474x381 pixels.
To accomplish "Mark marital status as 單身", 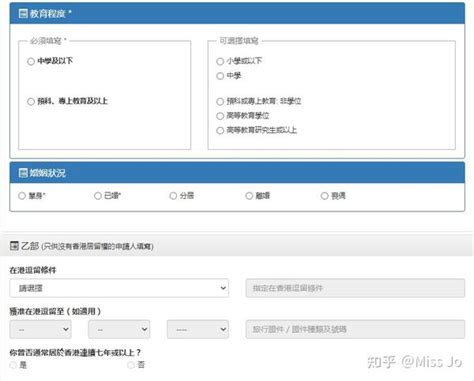I will click(x=22, y=196).
